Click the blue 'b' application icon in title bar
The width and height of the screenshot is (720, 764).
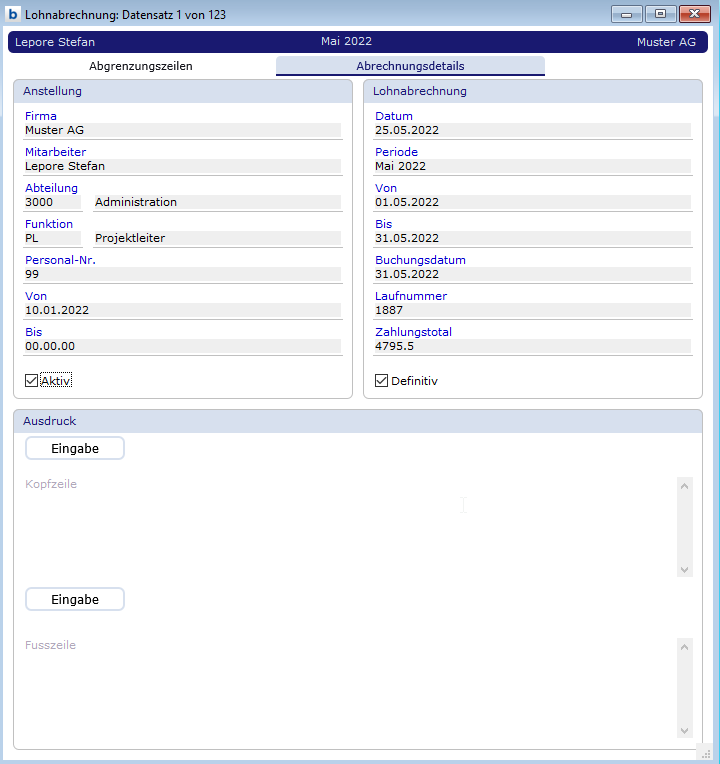click(x=13, y=14)
